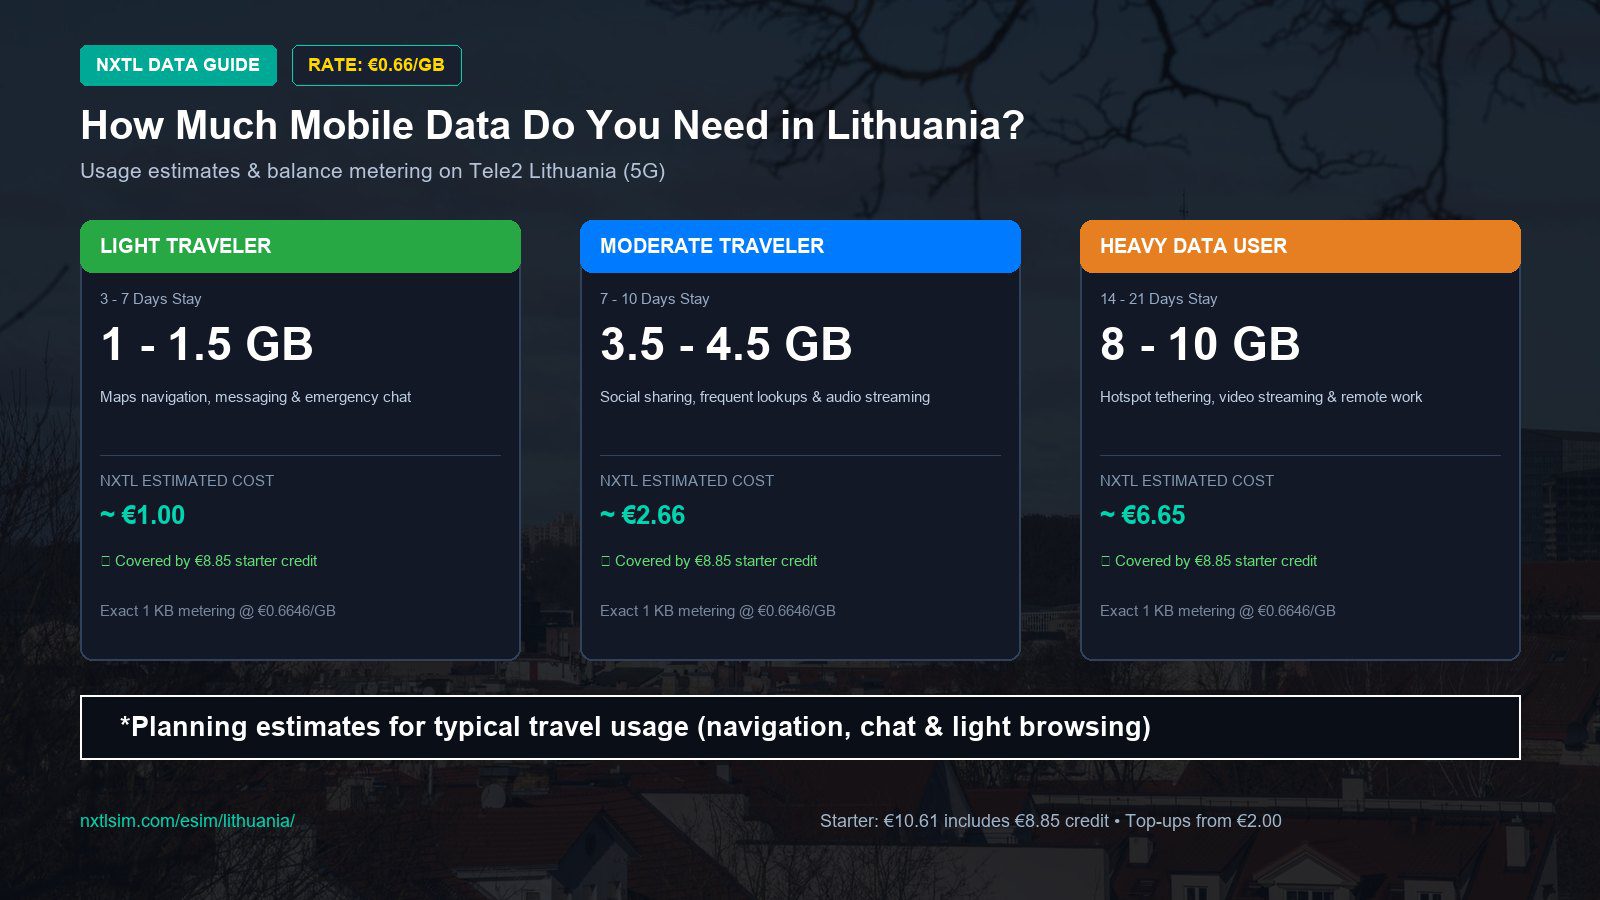Screen dimensions: 1600x900
Task: Click the RATE €0.66/GB badge
Action: 376,65
